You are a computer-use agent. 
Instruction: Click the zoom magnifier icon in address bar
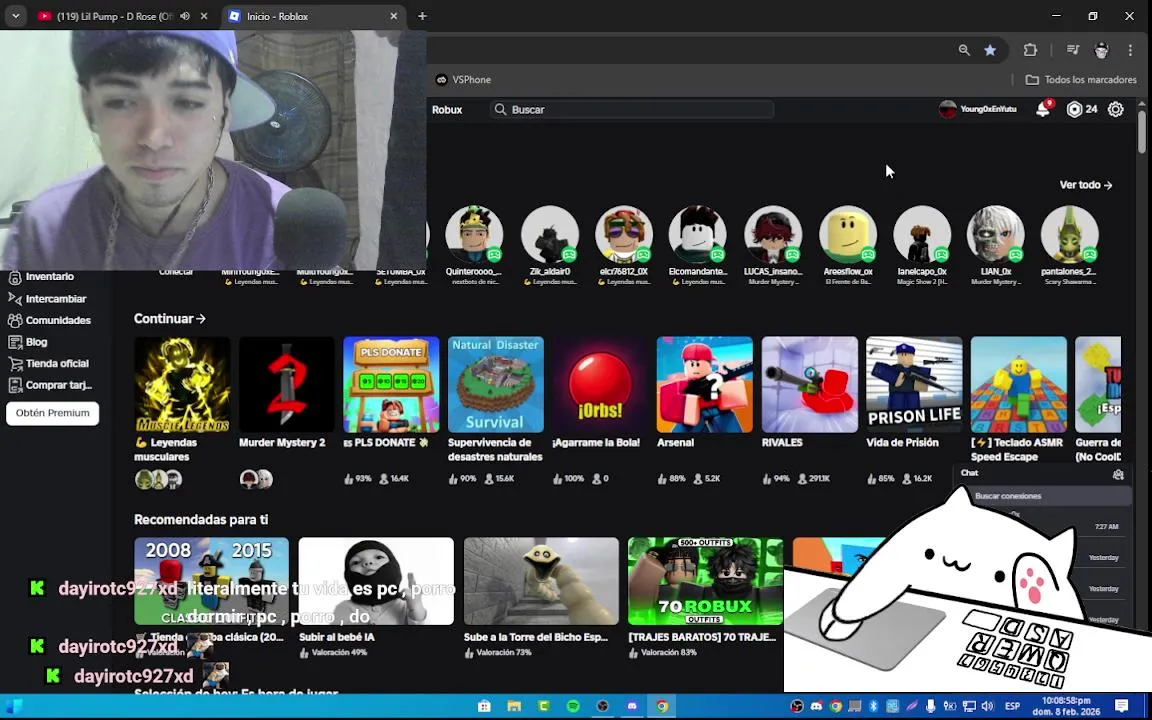pos(964,50)
